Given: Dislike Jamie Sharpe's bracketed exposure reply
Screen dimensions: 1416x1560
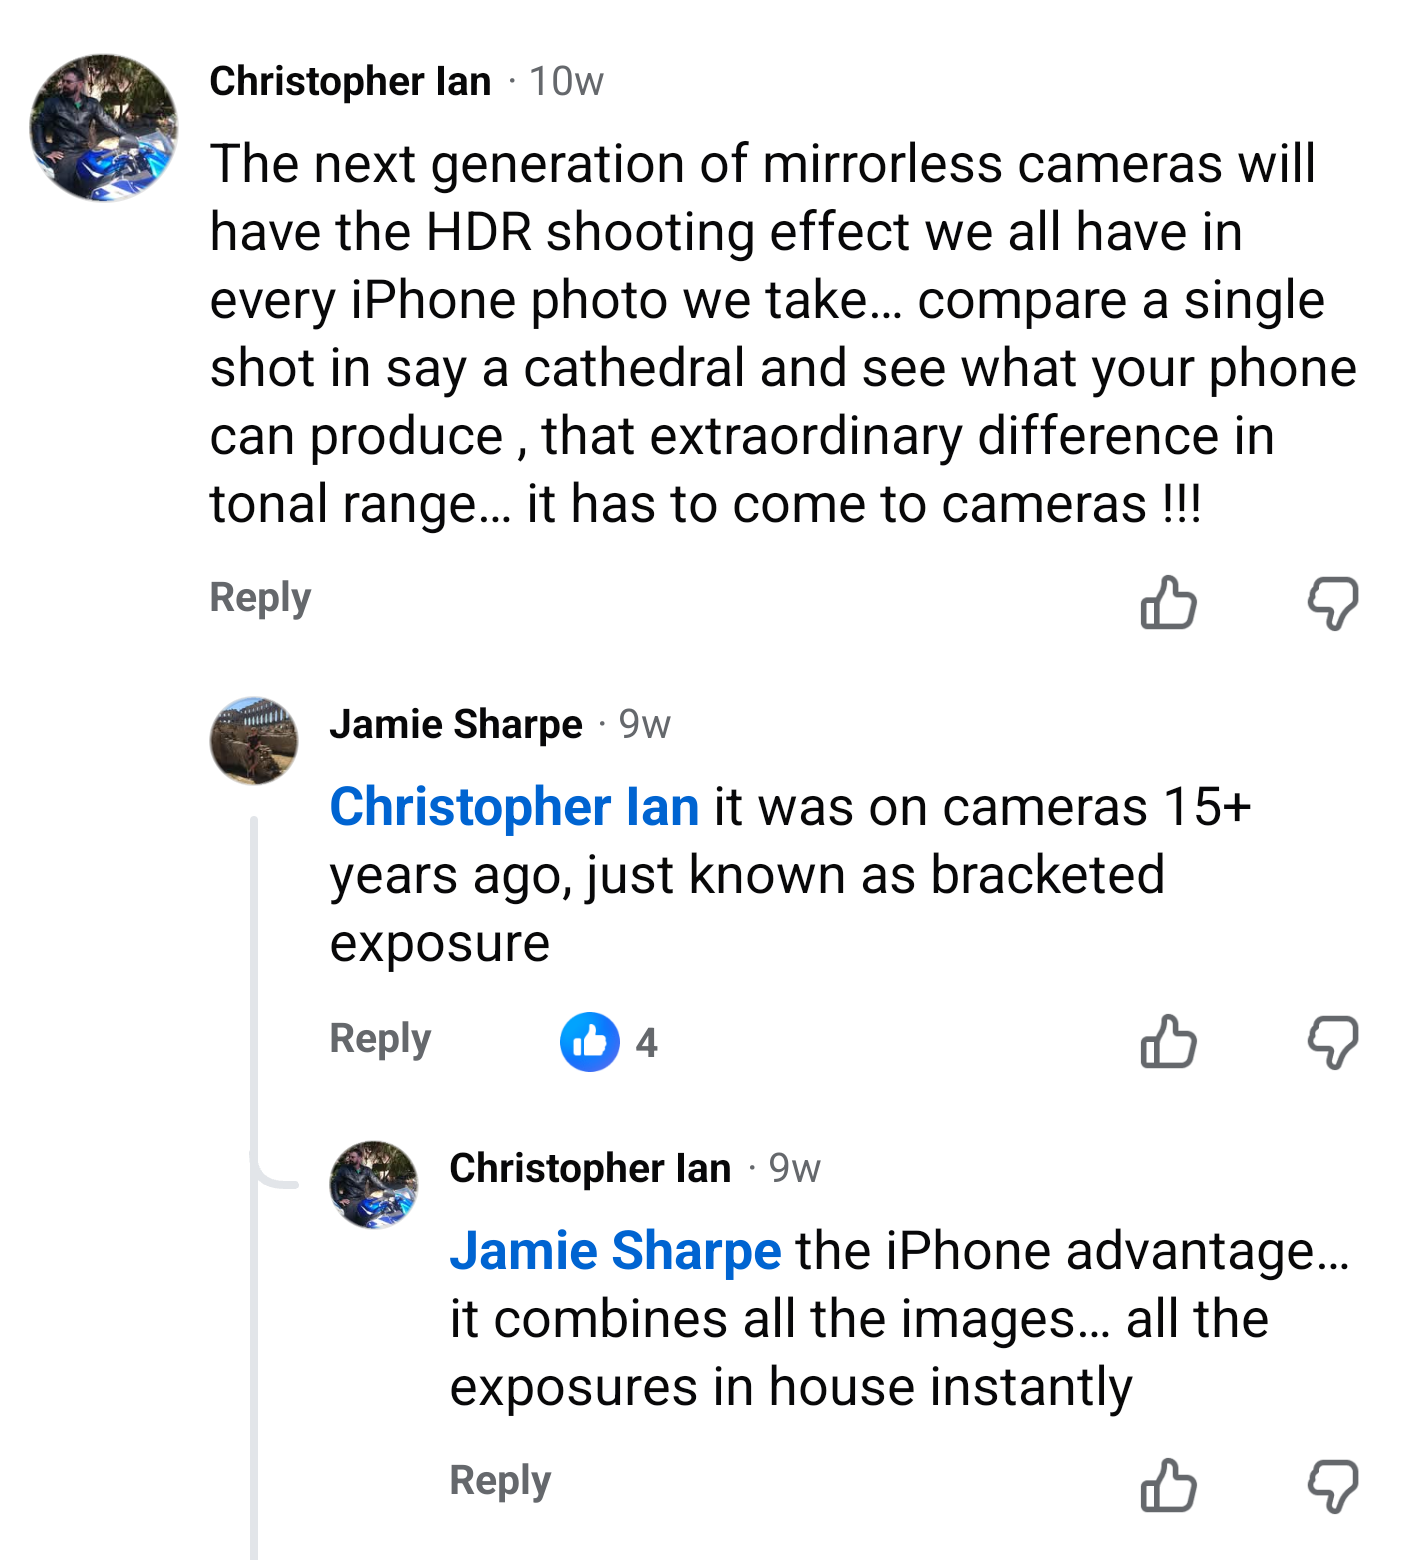Looking at the screenshot, I should 1333,1042.
